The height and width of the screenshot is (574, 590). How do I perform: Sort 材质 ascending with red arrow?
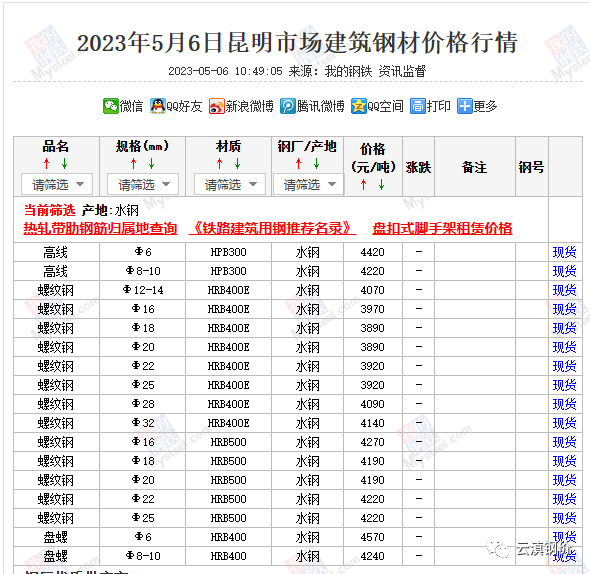click(x=220, y=164)
